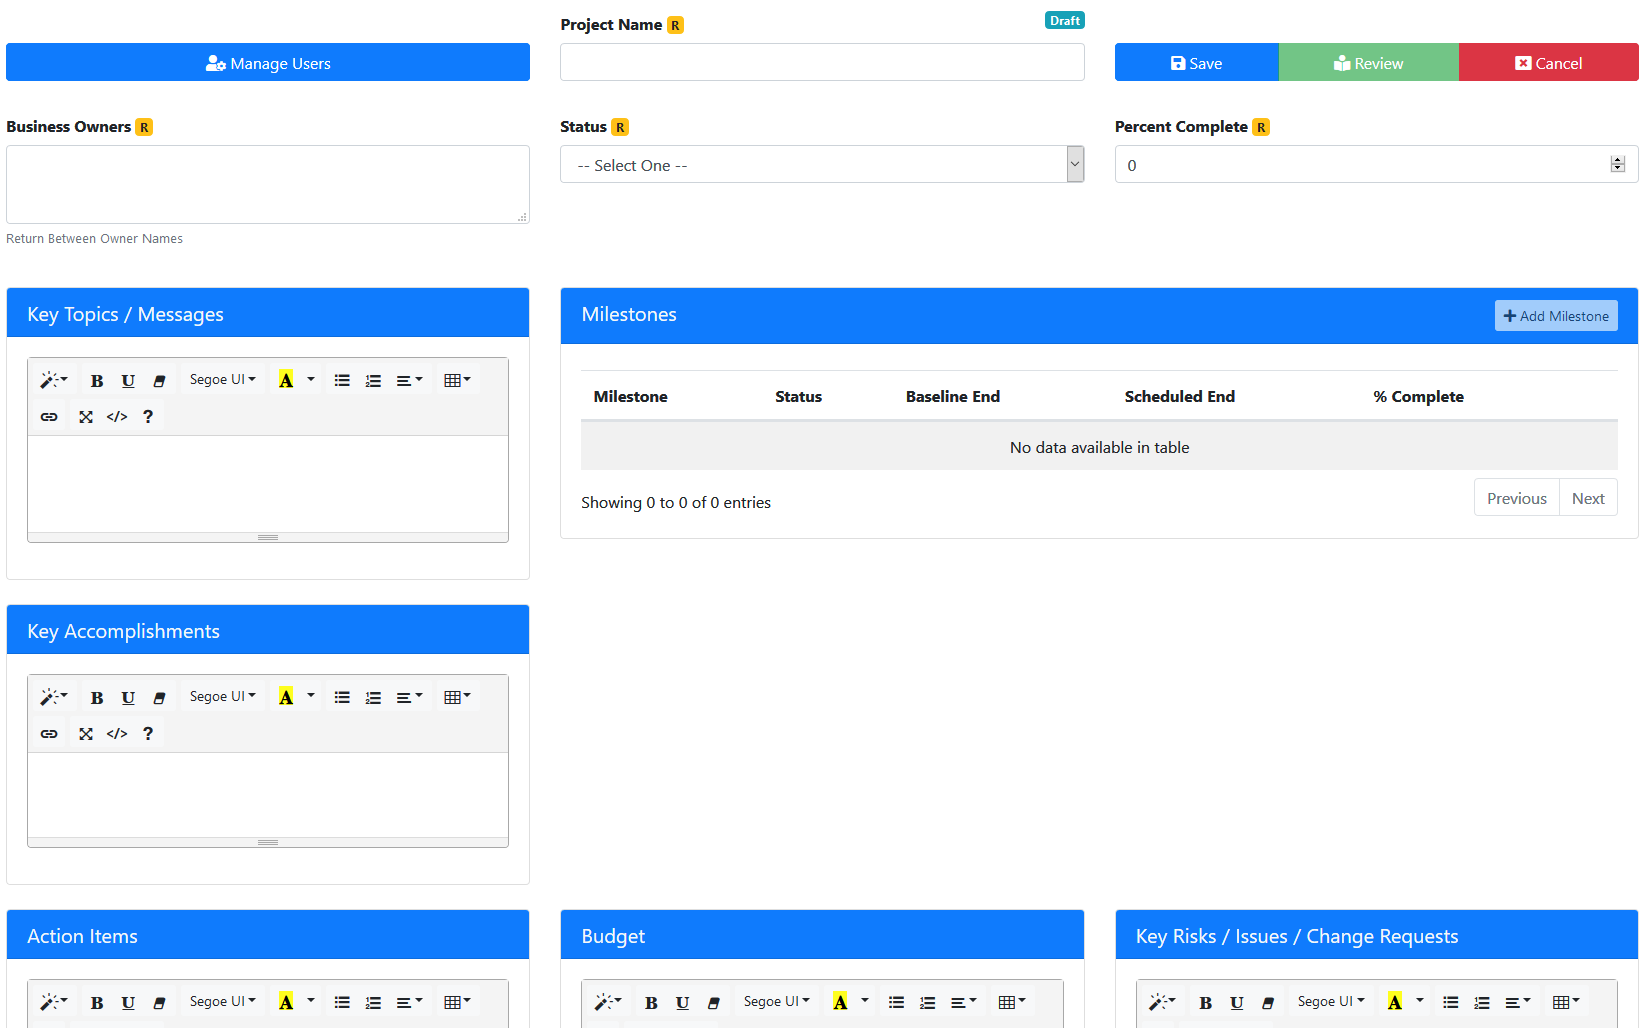Viewport: 1647px width, 1028px height.
Task: Open color palette arrow in Key Topics editor
Action: point(311,380)
